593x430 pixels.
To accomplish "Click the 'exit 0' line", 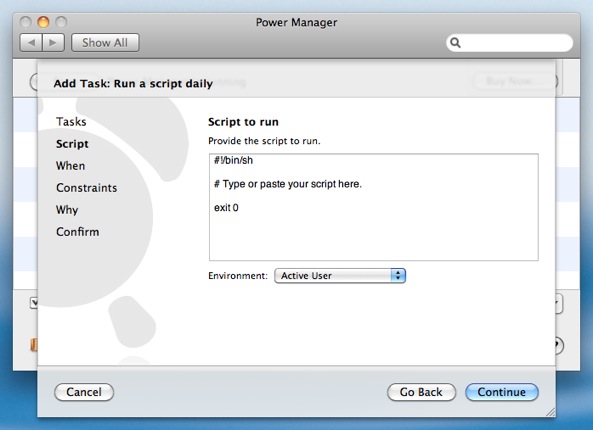I will pyautogui.click(x=226, y=208).
